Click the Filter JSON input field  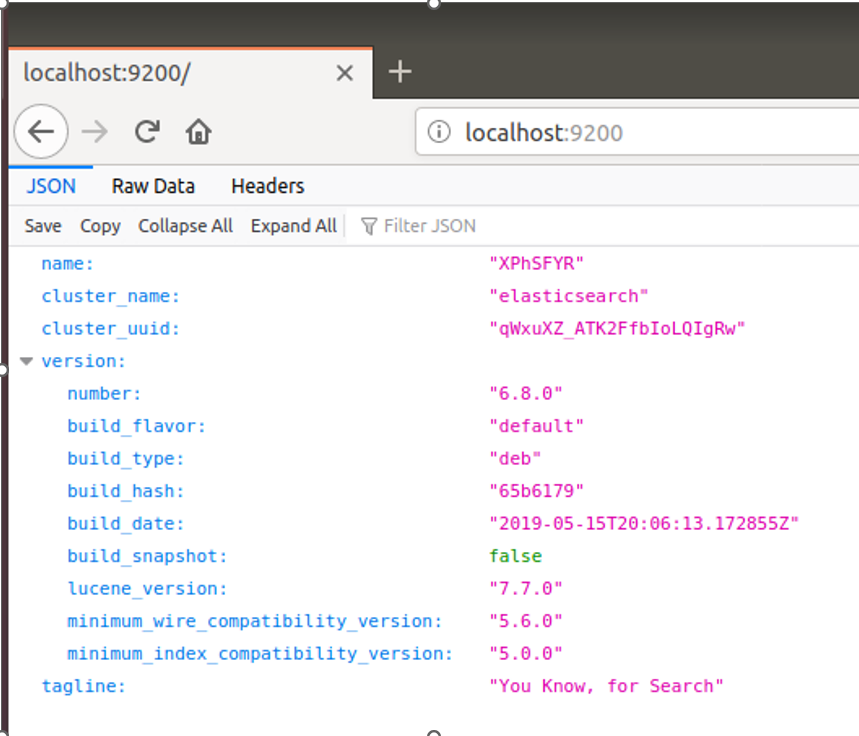[x=430, y=225]
